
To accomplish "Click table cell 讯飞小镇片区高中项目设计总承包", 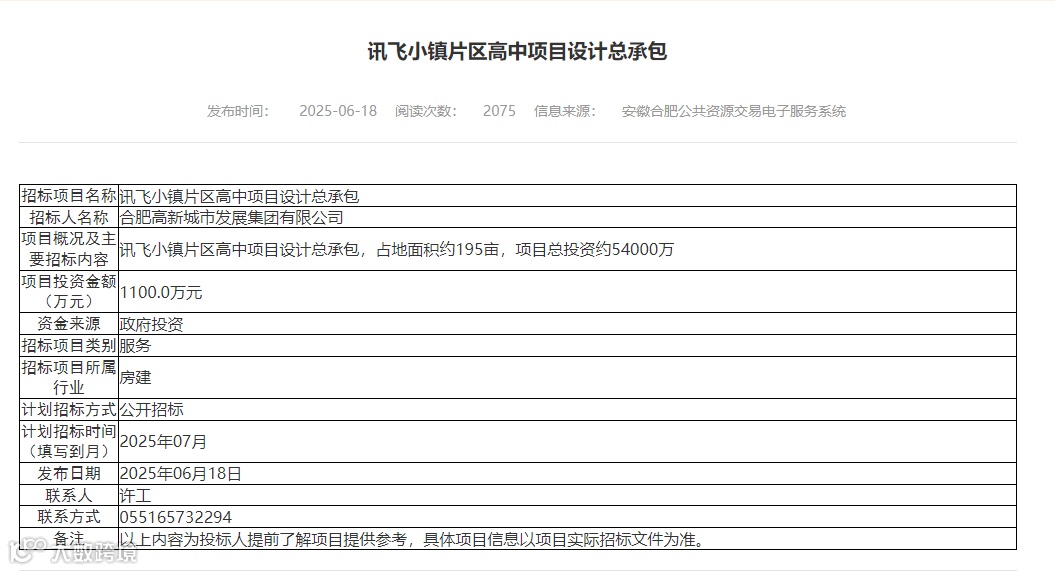I will click(240, 196).
